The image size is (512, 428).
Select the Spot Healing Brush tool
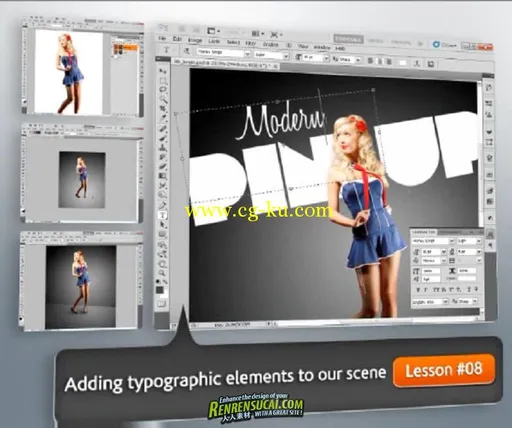pyautogui.click(x=163, y=129)
